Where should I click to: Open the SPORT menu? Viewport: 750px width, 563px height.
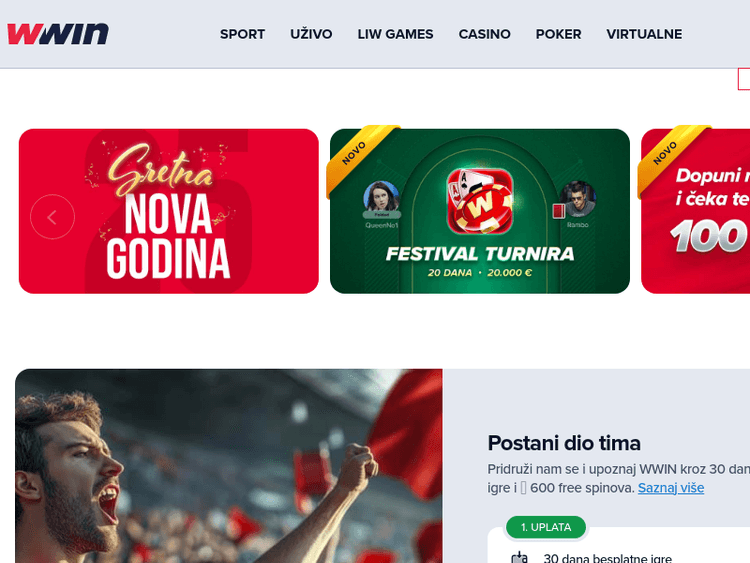point(243,34)
